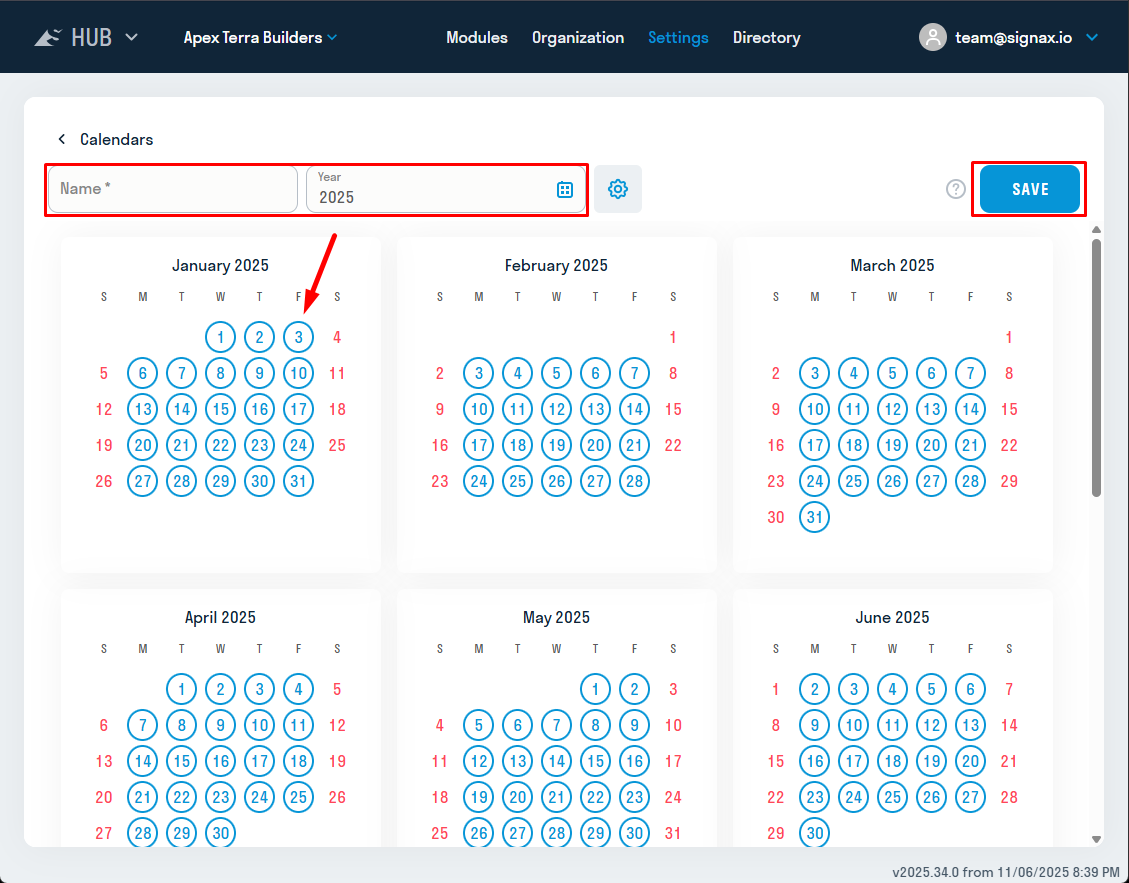The width and height of the screenshot is (1129, 883).
Task: Open the HUB dropdown chevron
Action: pos(131,37)
